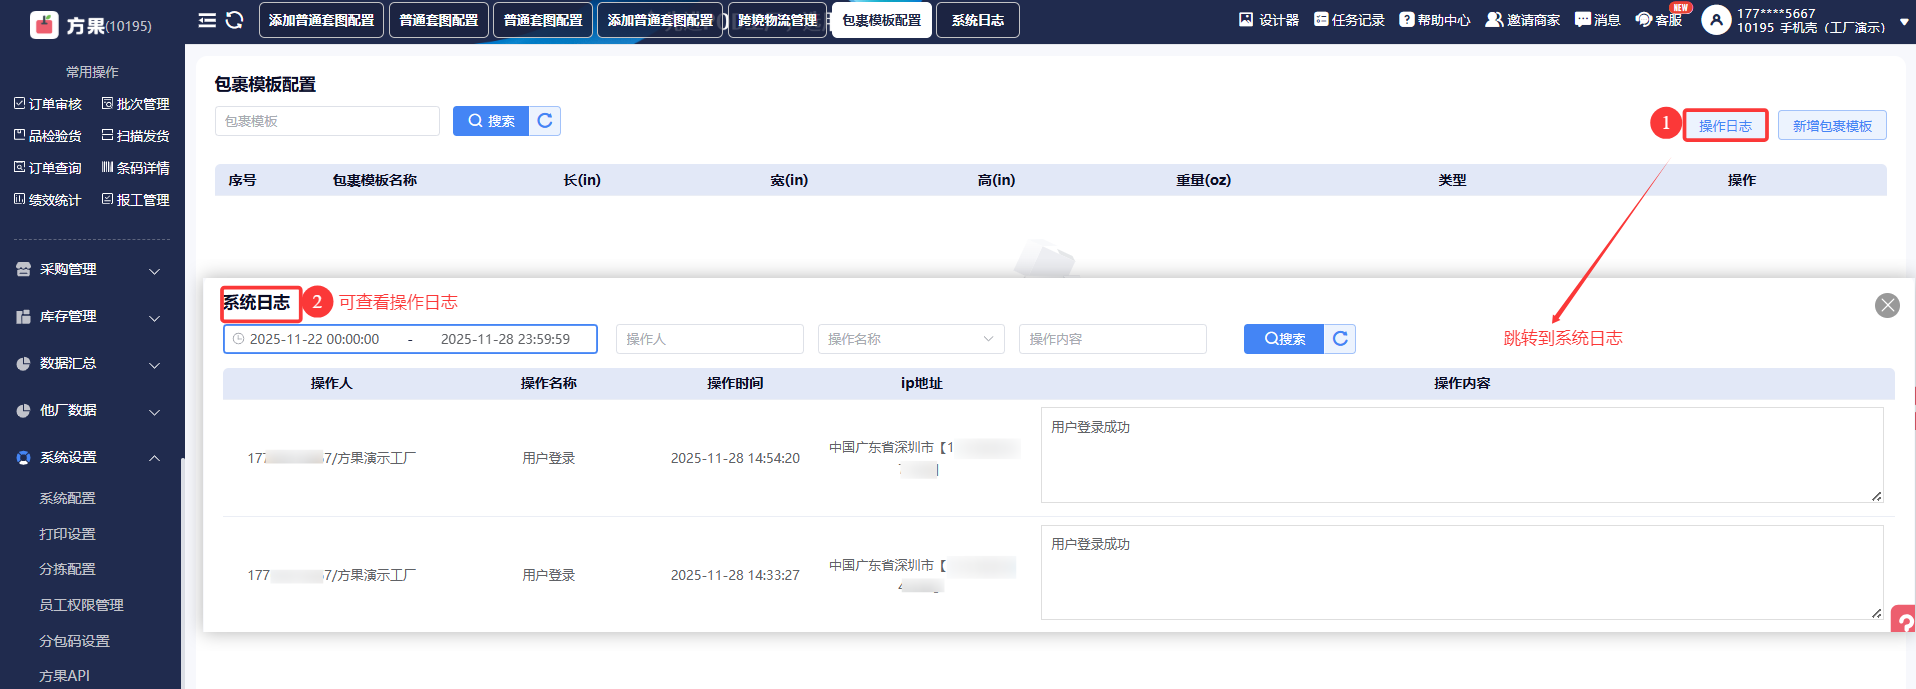Click the refresh icon in the top bar
The image size is (1916, 689).
(235, 20)
